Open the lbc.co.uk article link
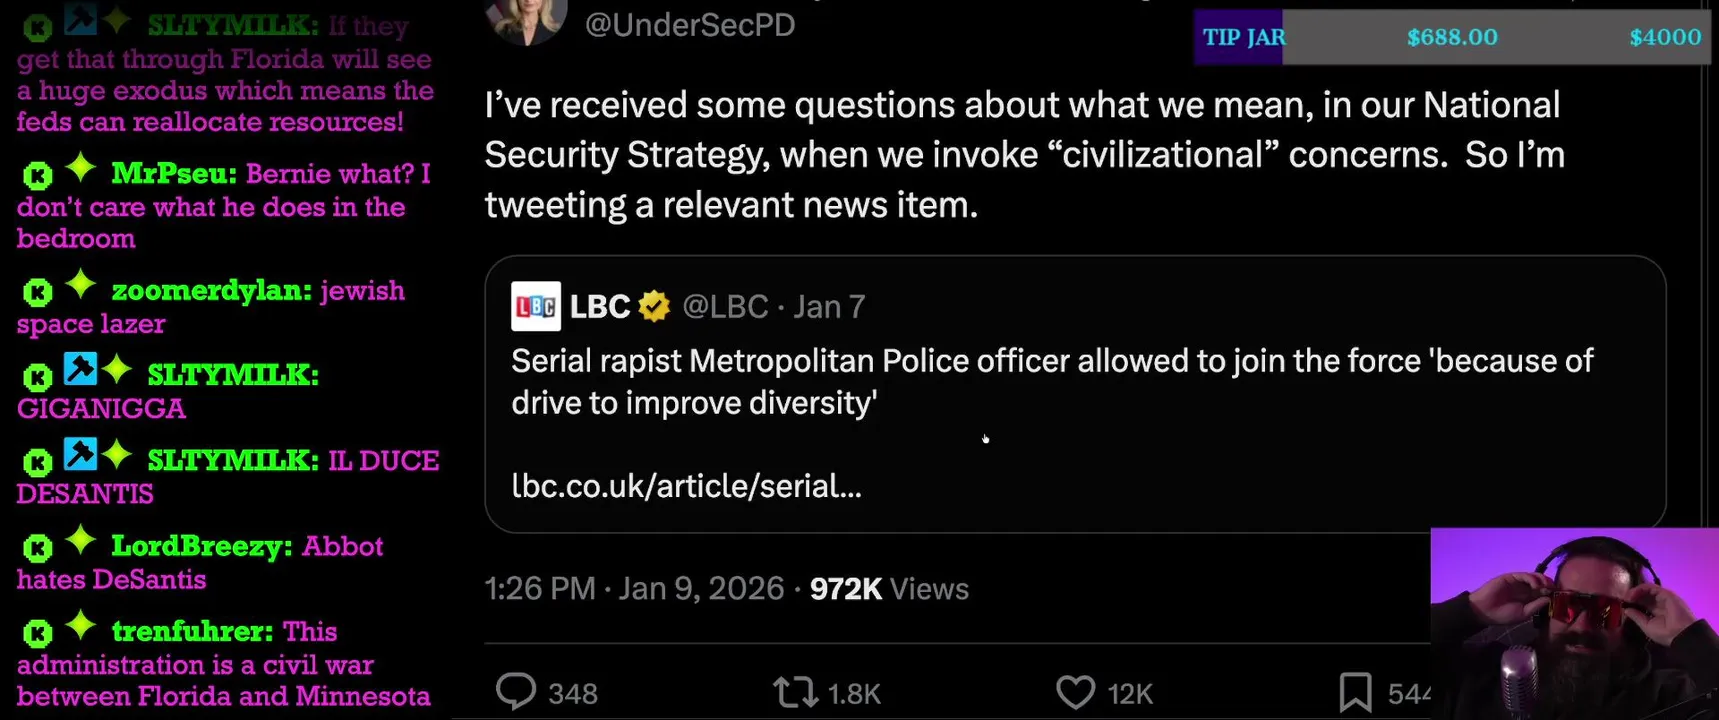 pyautogui.click(x=686, y=486)
